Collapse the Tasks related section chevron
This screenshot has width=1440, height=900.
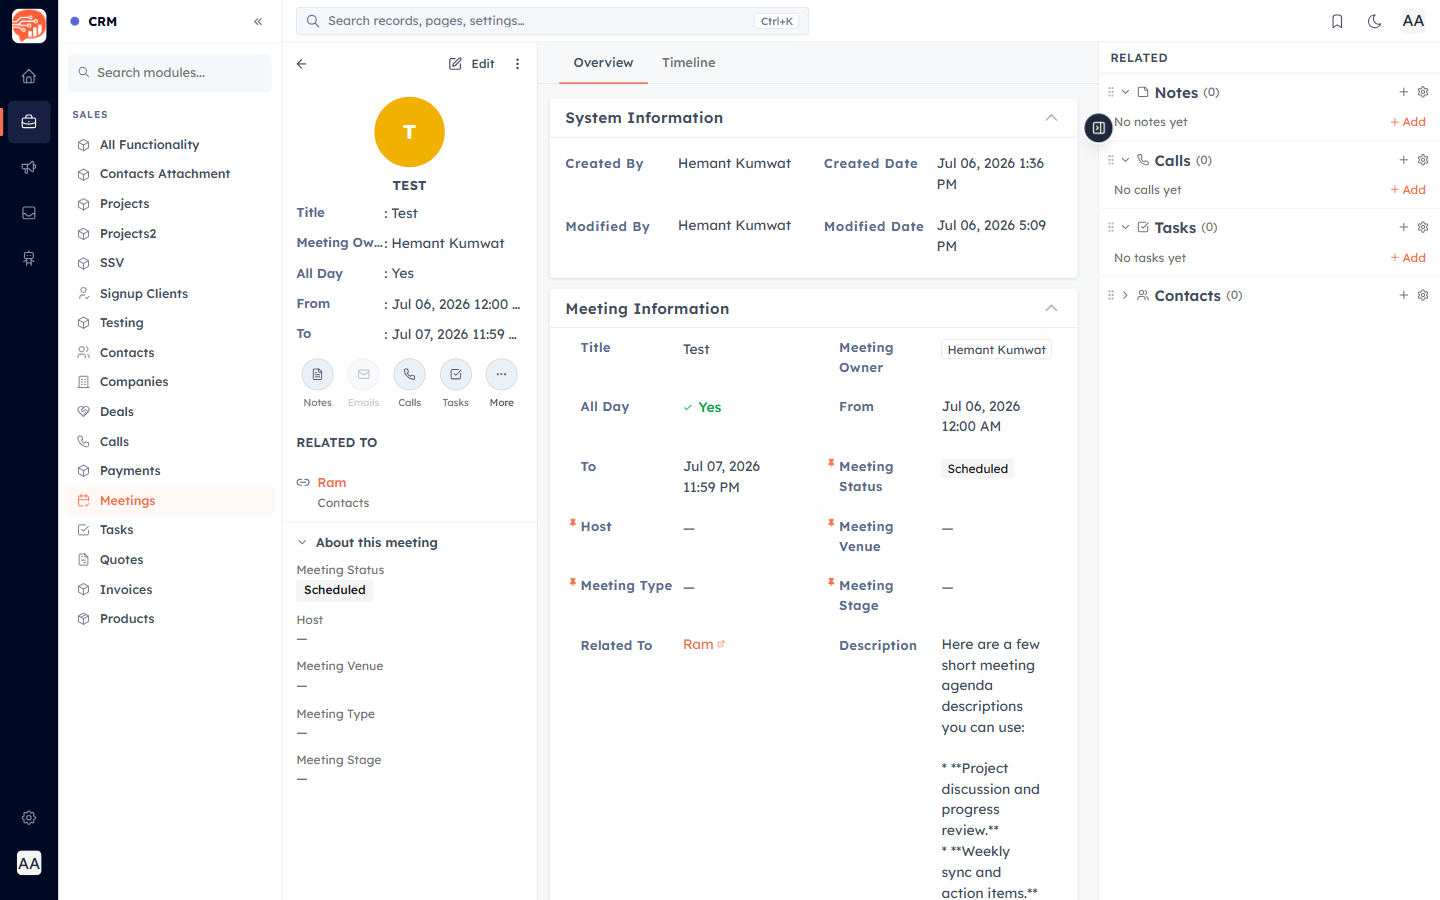[1125, 227]
